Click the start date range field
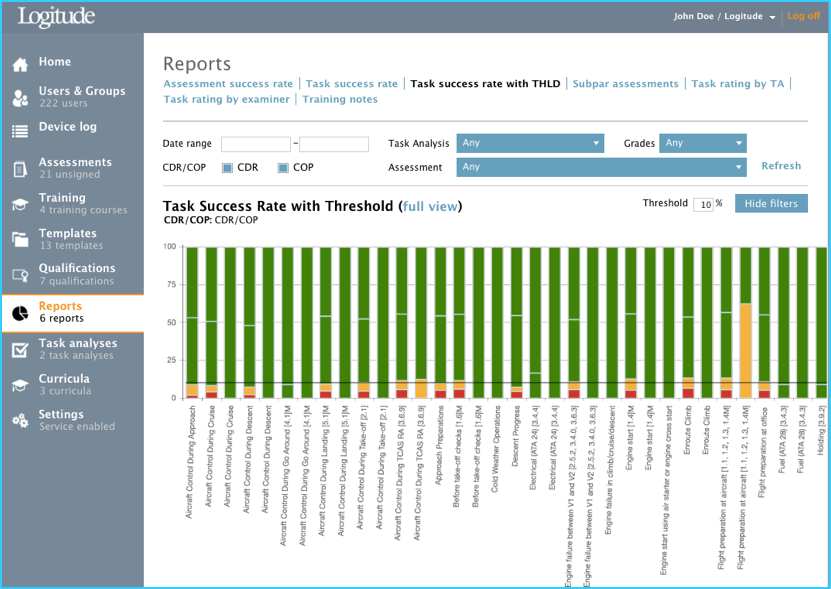 pyautogui.click(x=256, y=144)
